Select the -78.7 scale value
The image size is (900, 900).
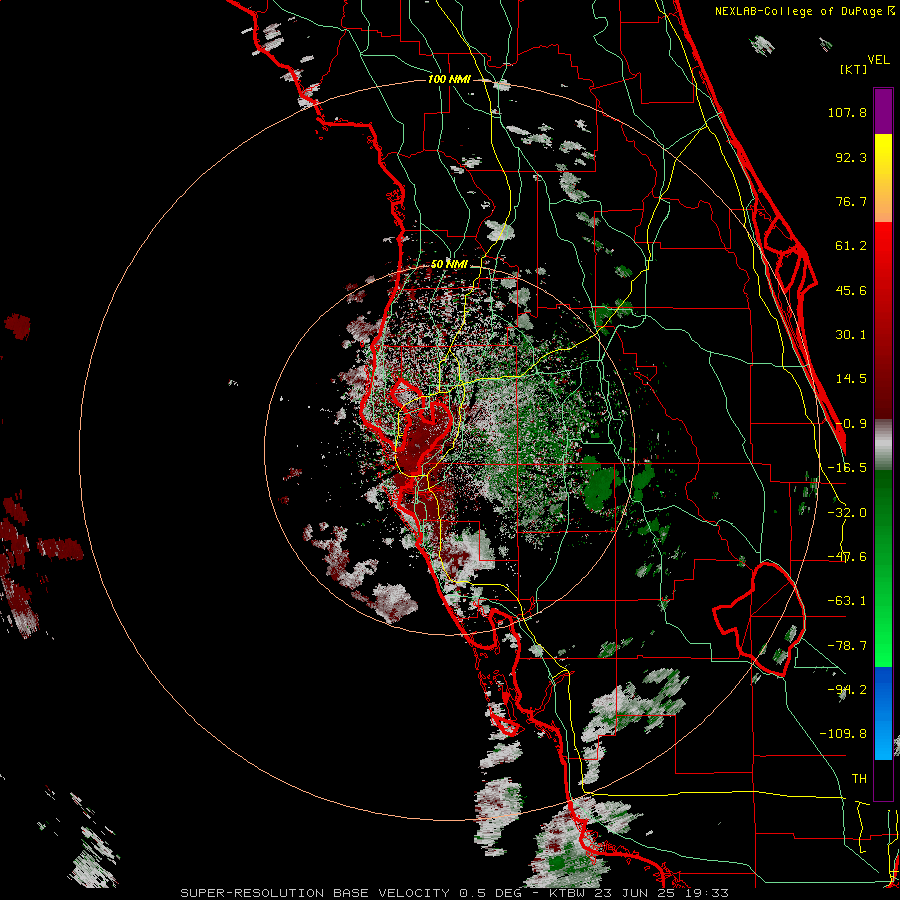tap(847, 646)
